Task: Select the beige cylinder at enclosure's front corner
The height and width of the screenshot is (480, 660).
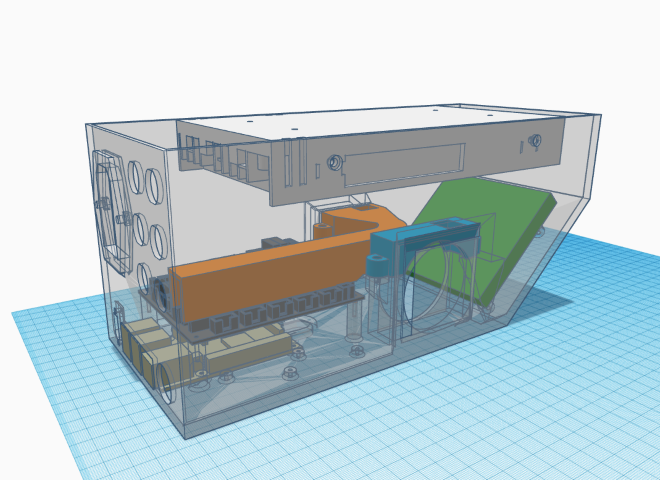Action: 164,381
